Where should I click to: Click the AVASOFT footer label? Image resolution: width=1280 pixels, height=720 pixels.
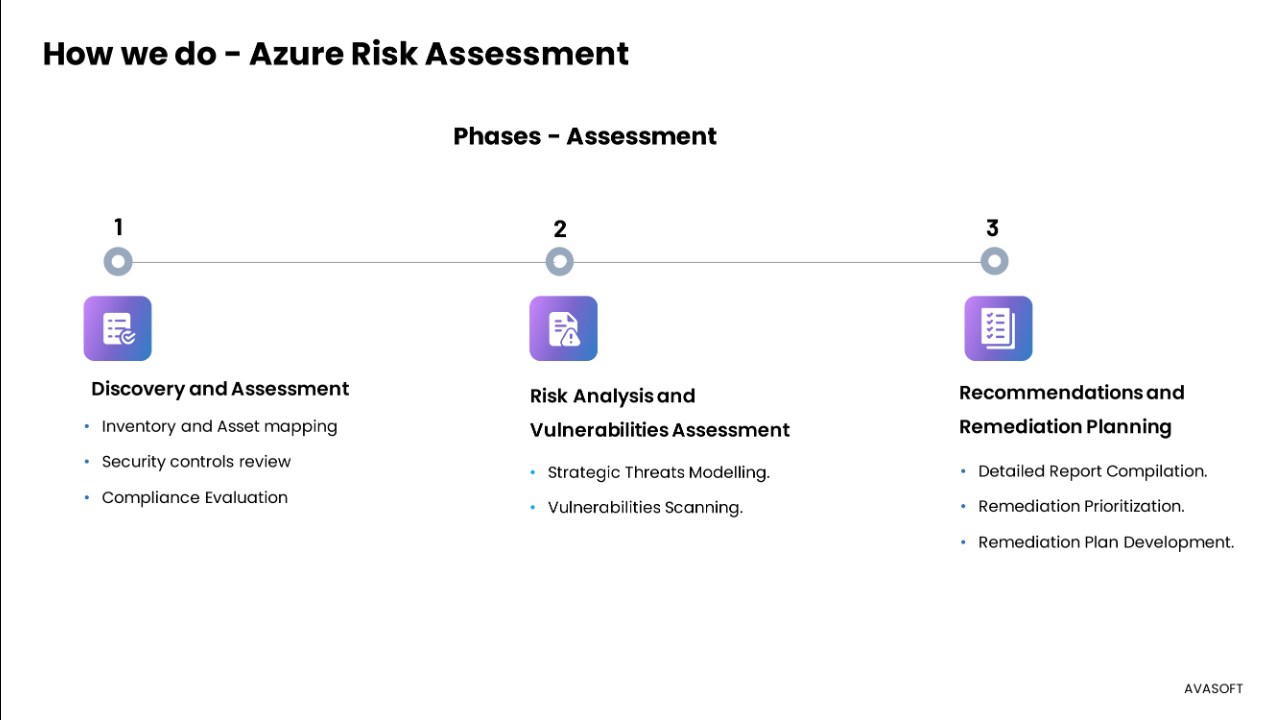coord(1213,689)
